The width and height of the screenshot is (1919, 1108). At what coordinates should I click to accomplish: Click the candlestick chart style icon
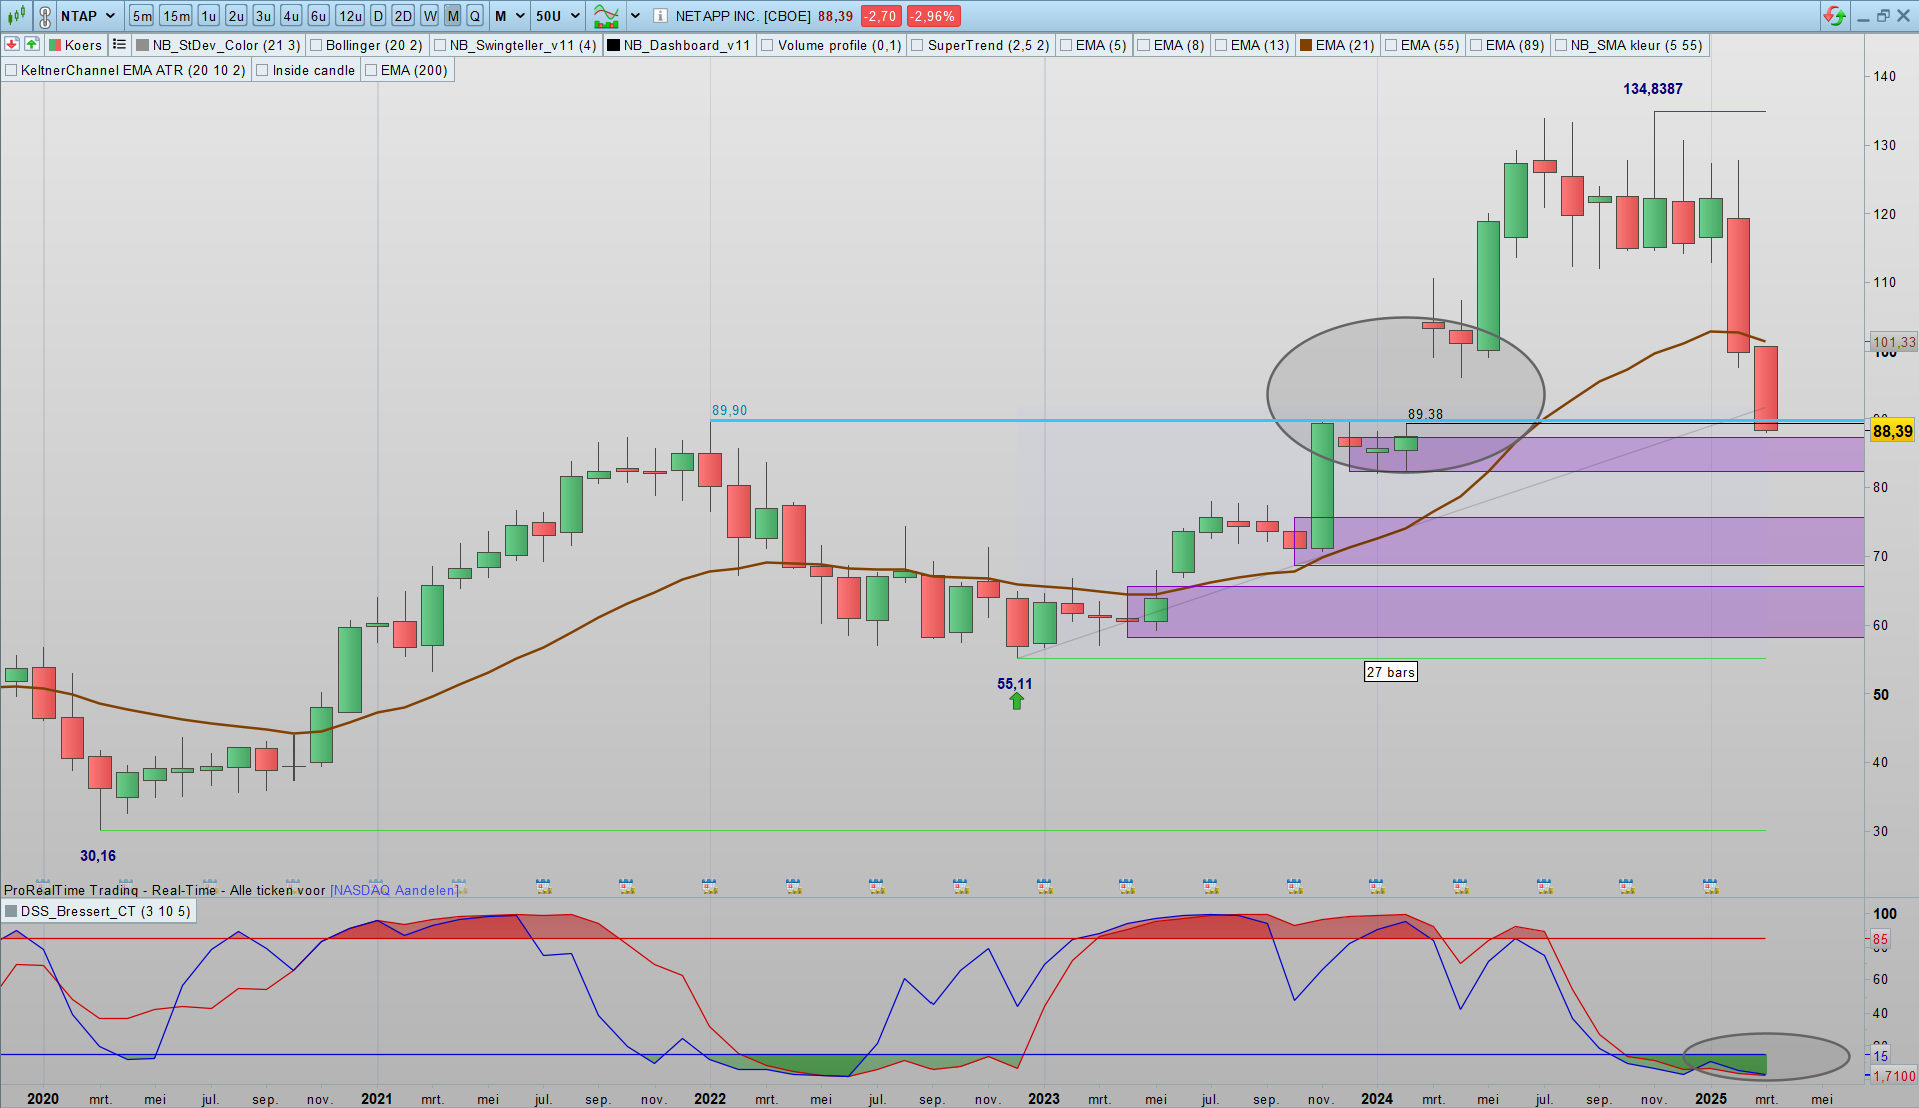16,16
